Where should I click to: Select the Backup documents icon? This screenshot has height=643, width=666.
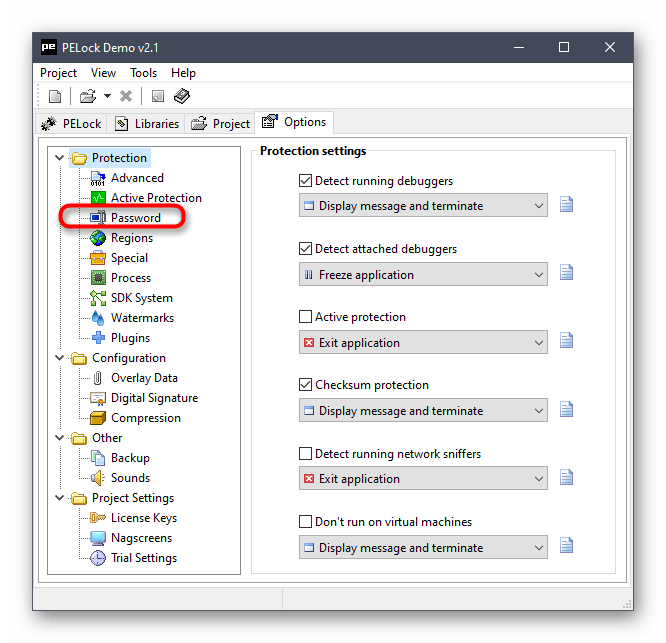(98, 458)
